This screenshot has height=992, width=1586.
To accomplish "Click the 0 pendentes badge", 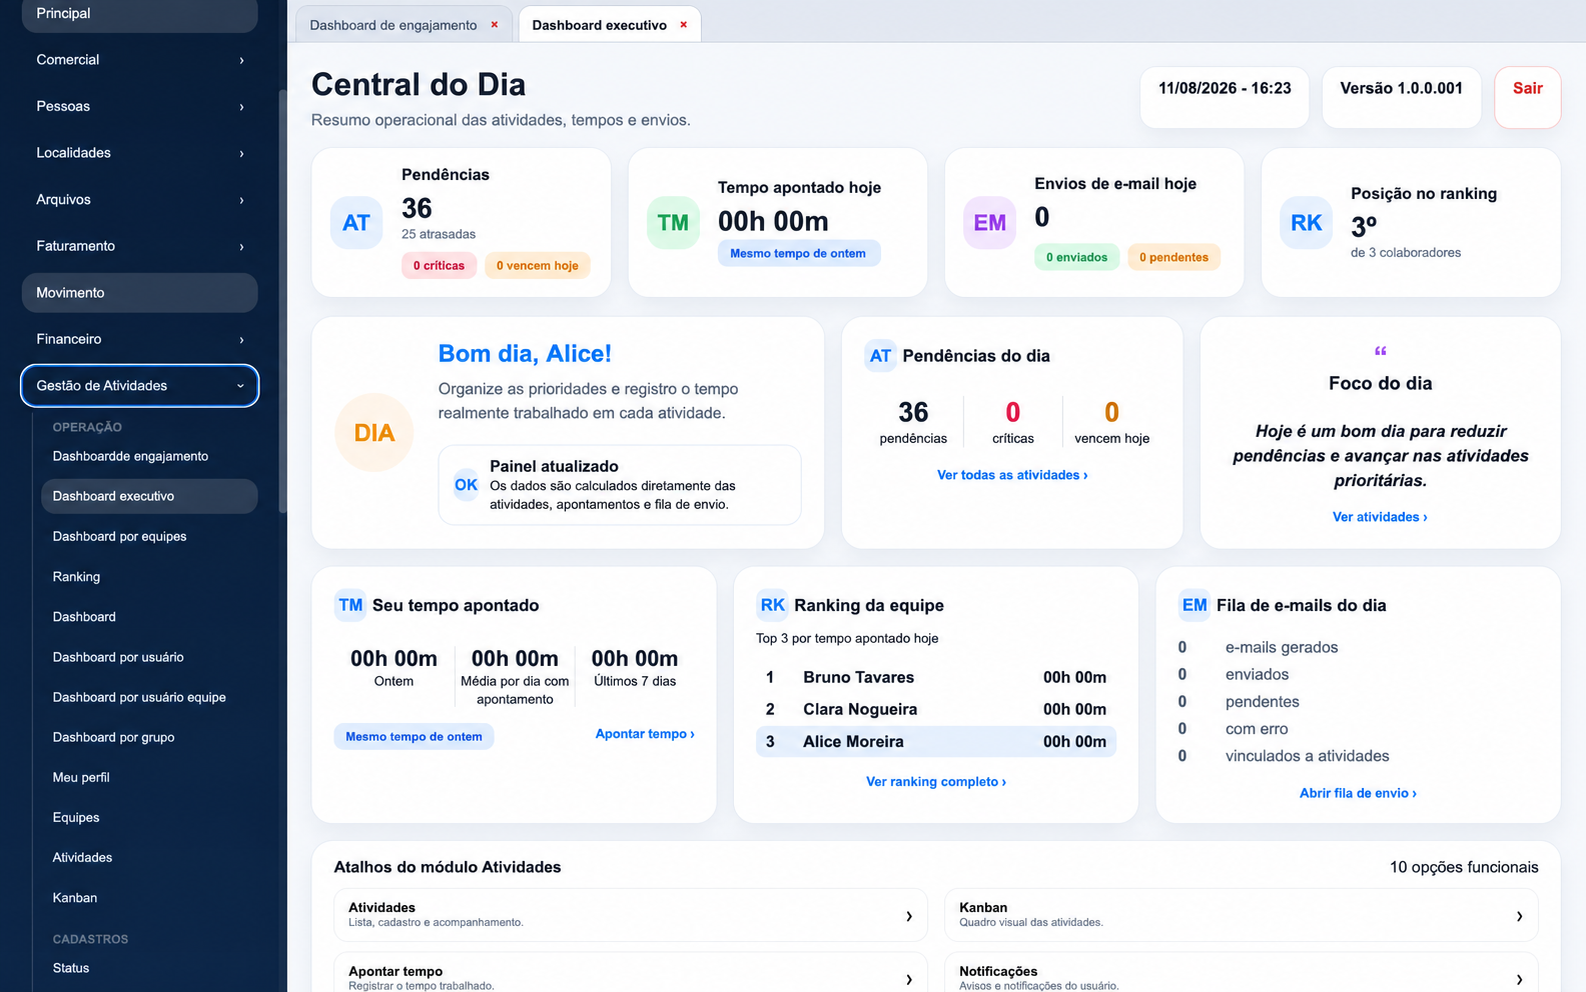I will point(1174,258).
